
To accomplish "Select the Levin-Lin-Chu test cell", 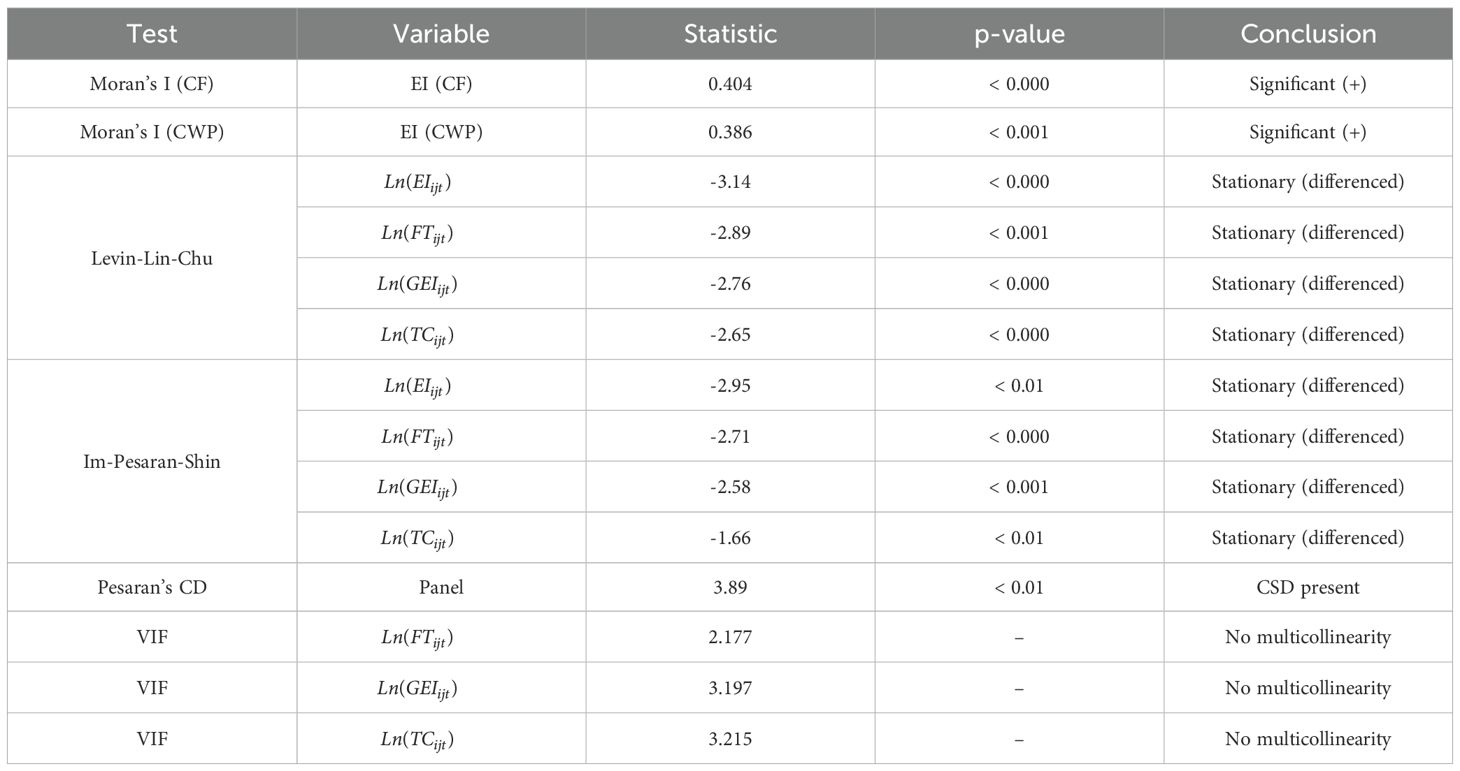I will pos(152,258).
